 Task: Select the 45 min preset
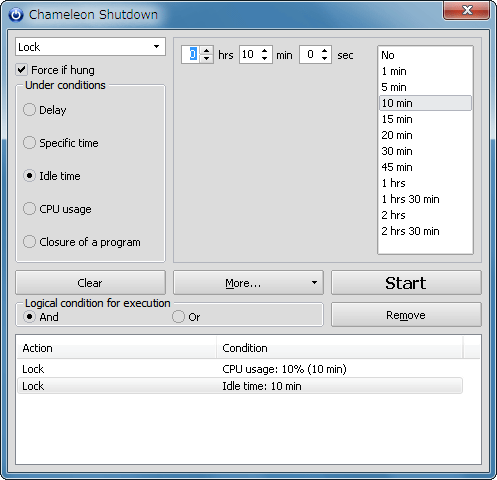tap(425, 167)
